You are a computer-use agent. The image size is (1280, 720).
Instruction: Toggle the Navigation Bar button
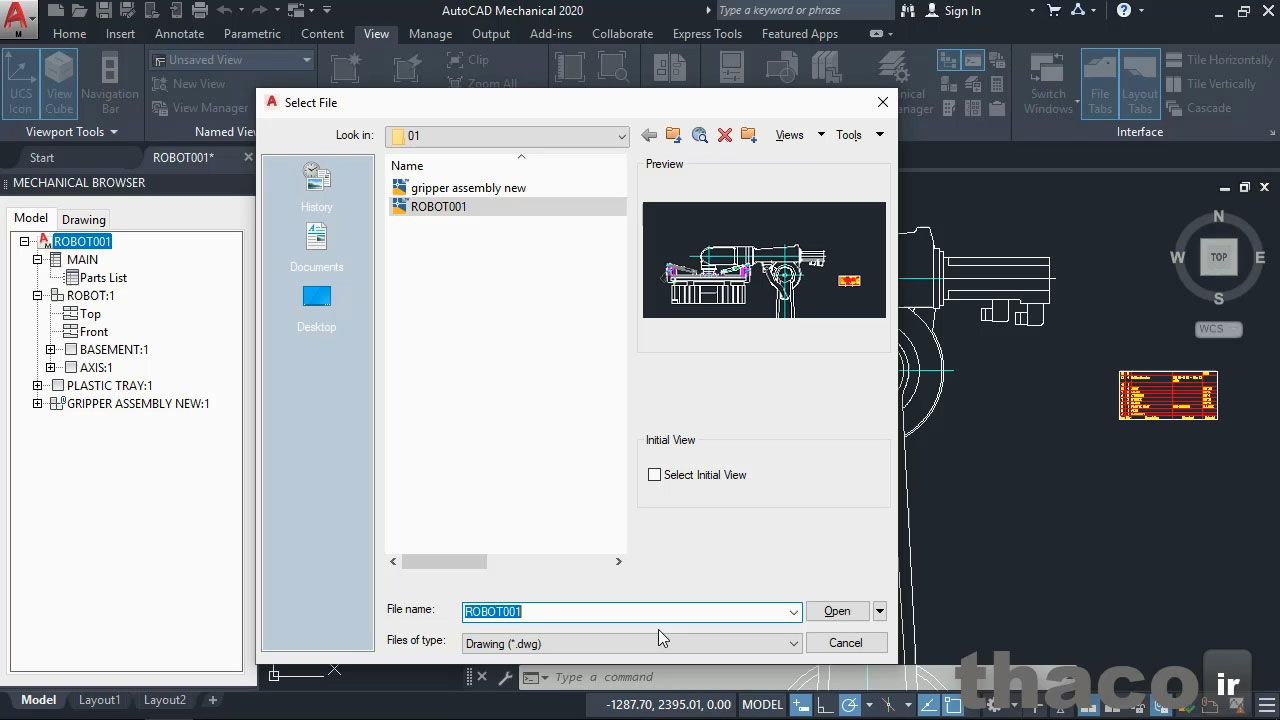coord(110,83)
